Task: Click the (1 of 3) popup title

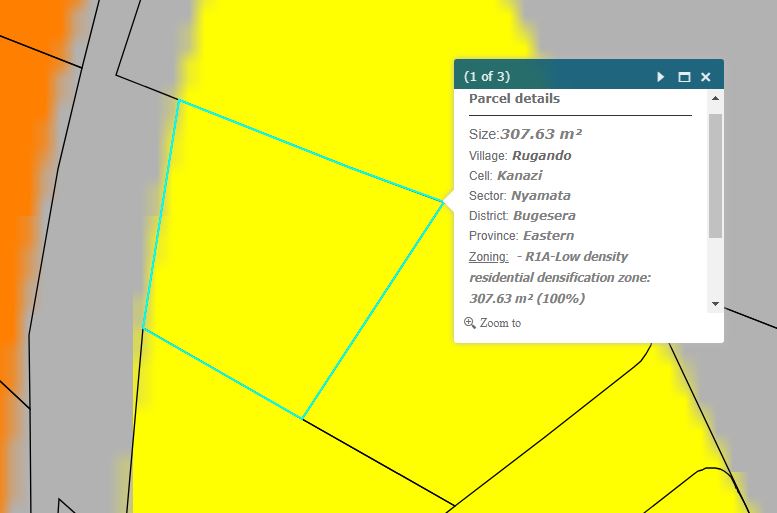Action: [x=487, y=76]
